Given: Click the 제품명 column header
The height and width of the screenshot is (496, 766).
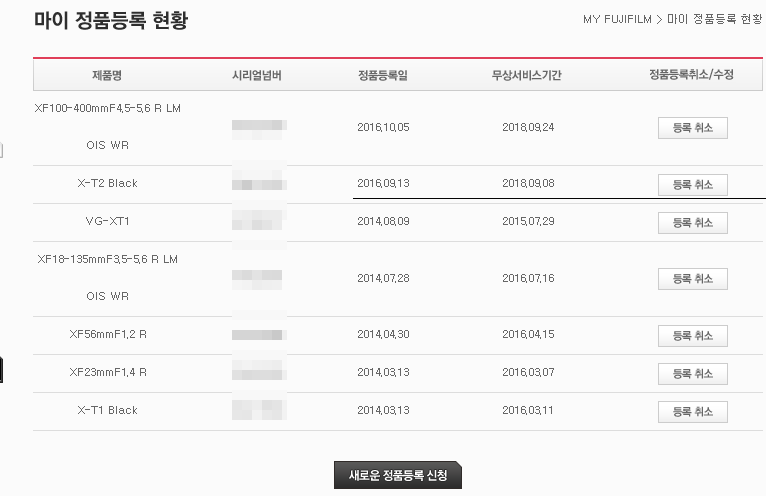Looking at the screenshot, I should [106, 75].
